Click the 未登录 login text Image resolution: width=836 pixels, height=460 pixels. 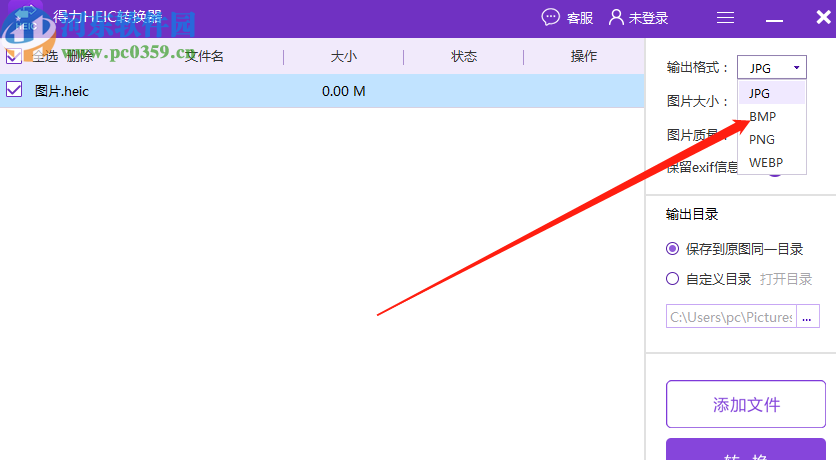pyautogui.click(x=648, y=18)
